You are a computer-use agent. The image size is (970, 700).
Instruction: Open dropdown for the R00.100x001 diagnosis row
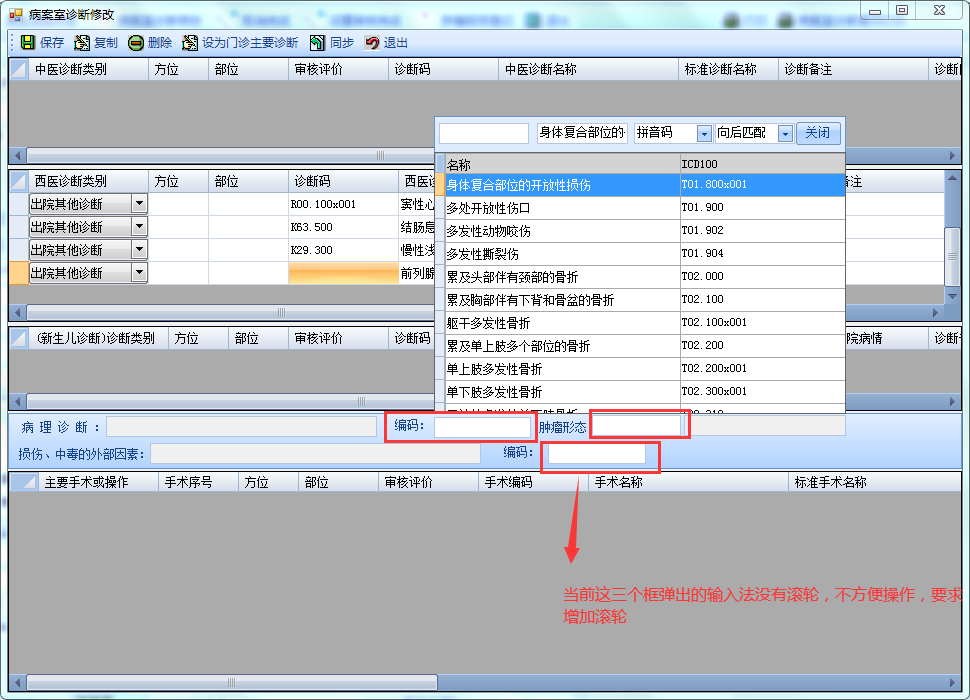click(139, 203)
